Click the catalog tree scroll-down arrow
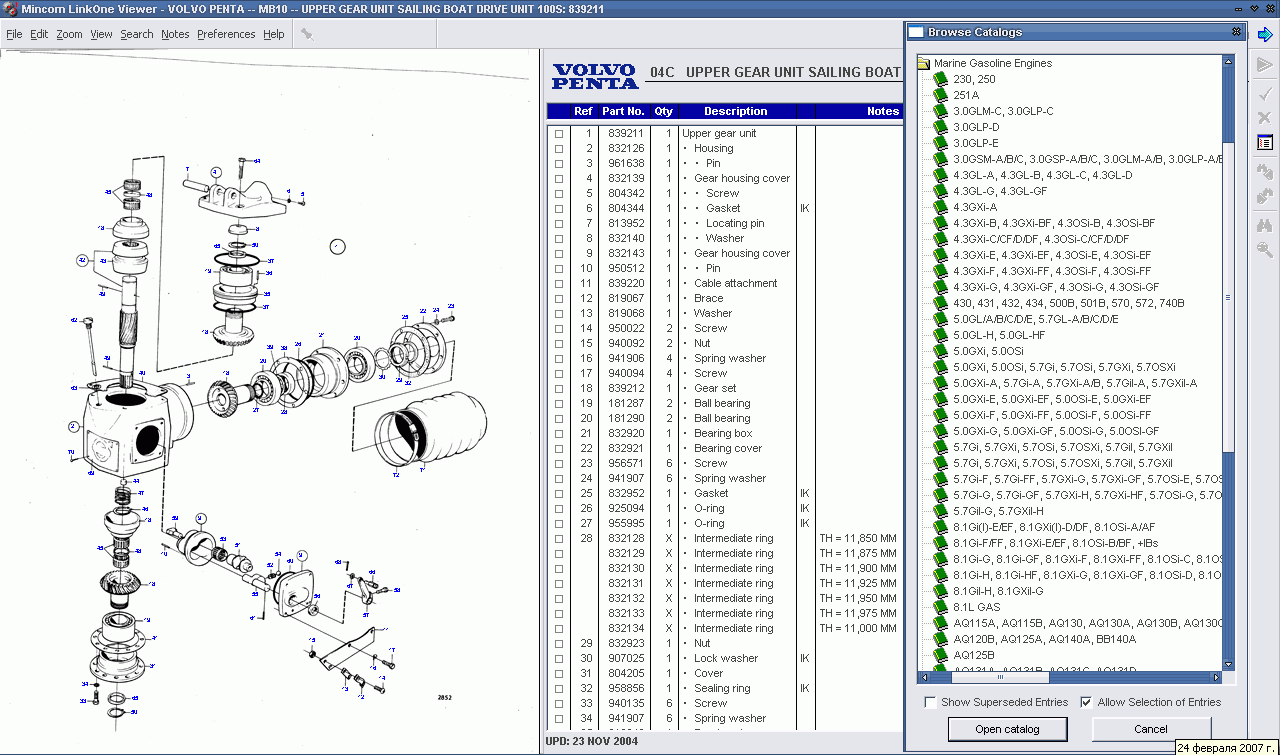1280x755 pixels. (x=1229, y=664)
